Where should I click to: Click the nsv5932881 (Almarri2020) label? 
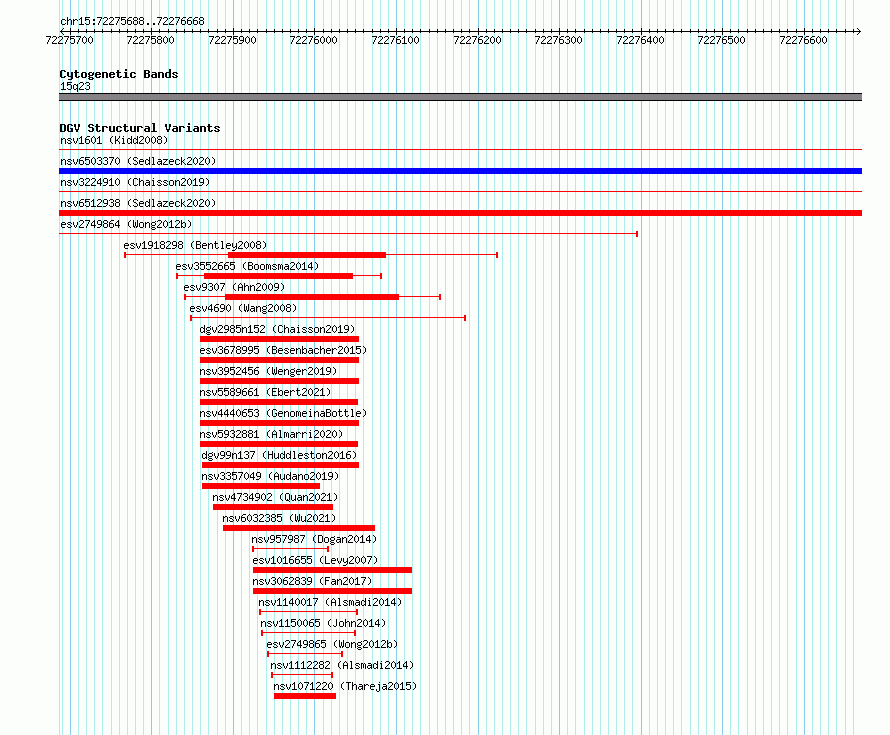click(x=271, y=434)
